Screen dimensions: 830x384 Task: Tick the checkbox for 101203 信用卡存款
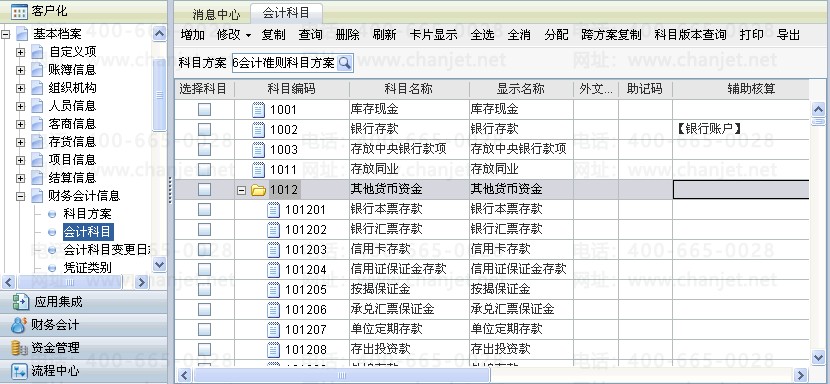(204, 249)
